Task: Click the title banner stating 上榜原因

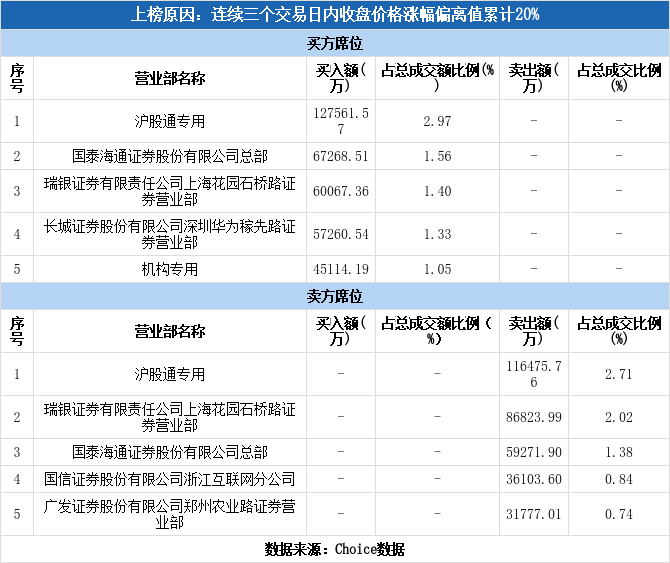Action: tap(335, 15)
